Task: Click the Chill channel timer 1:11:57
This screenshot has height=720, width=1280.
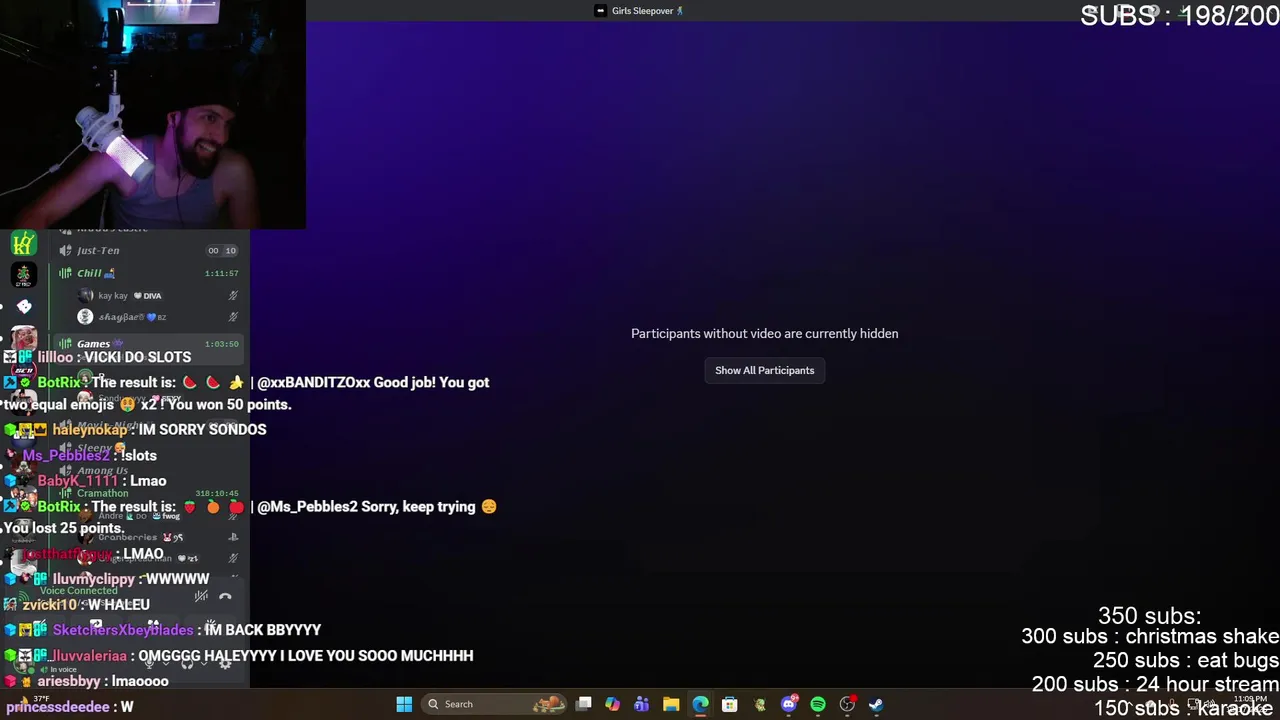Action: [x=221, y=273]
